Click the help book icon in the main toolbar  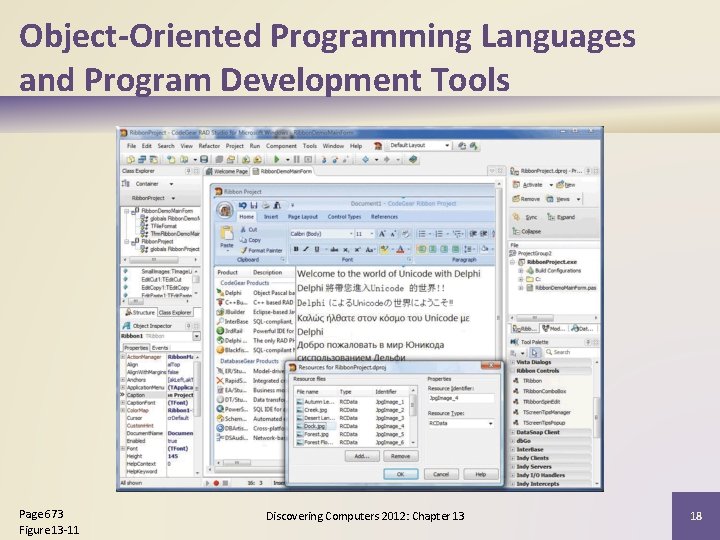coord(412,159)
